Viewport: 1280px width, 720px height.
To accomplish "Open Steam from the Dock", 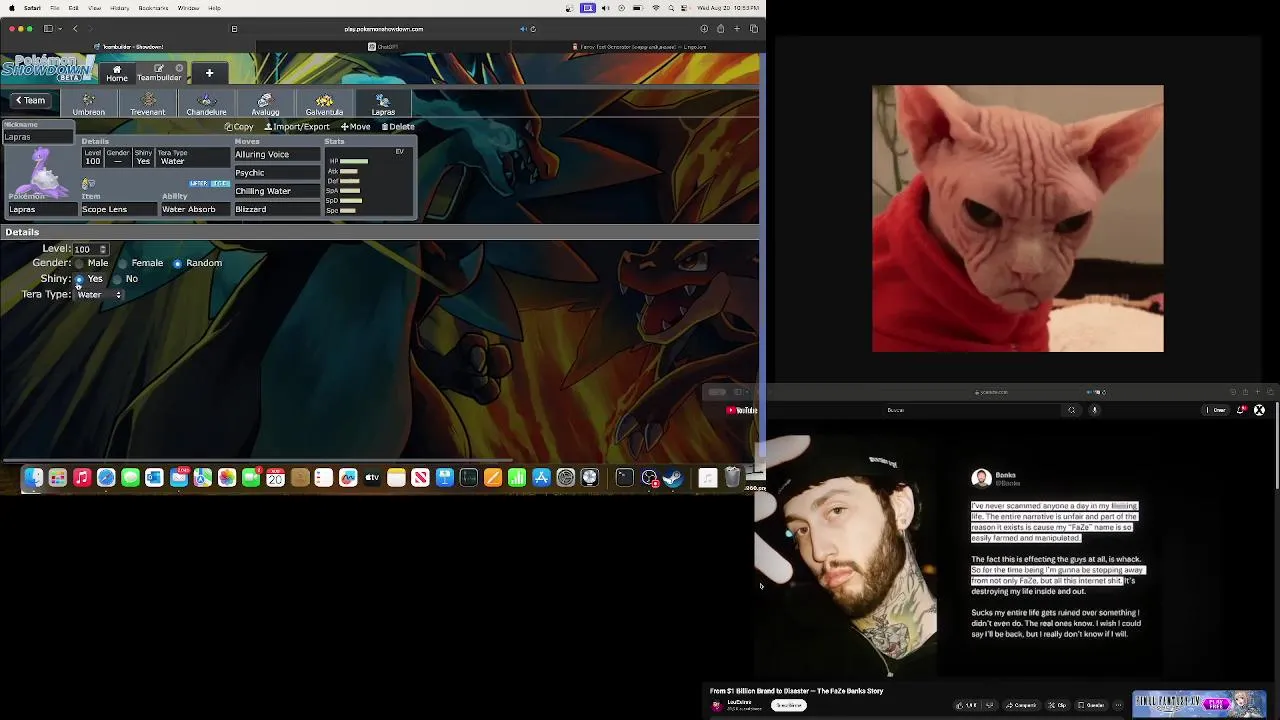I will [x=673, y=478].
